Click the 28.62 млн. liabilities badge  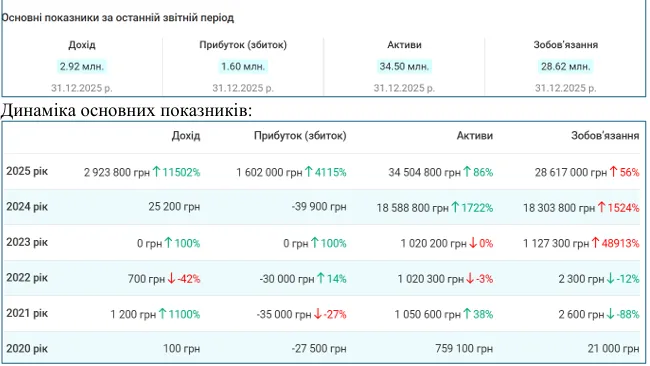coord(565,66)
